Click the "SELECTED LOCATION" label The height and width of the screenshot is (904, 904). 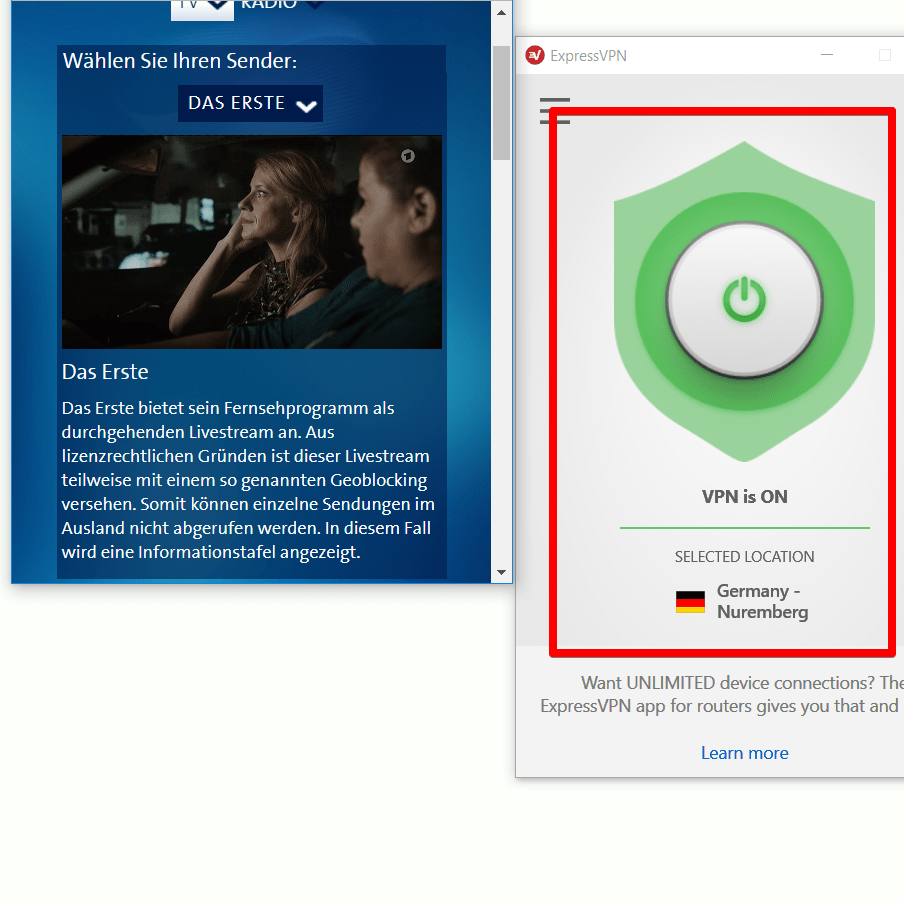744,556
